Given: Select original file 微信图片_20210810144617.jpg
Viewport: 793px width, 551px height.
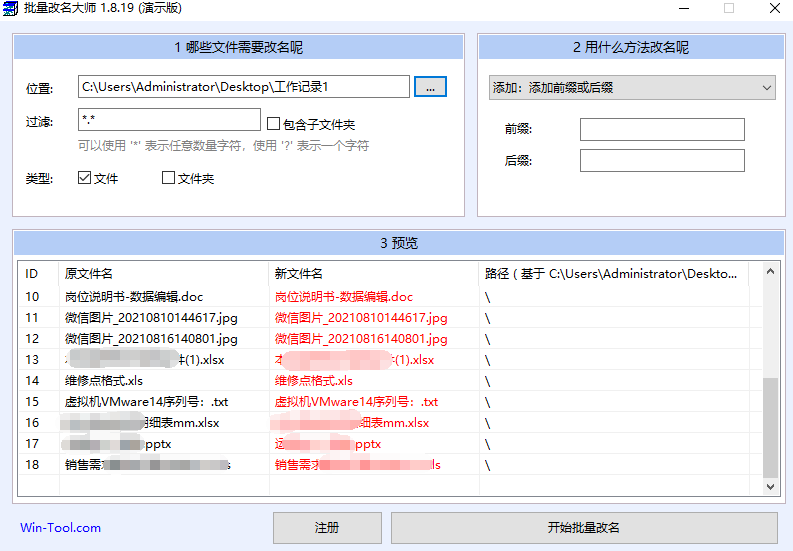Looking at the screenshot, I should coord(151,318).
